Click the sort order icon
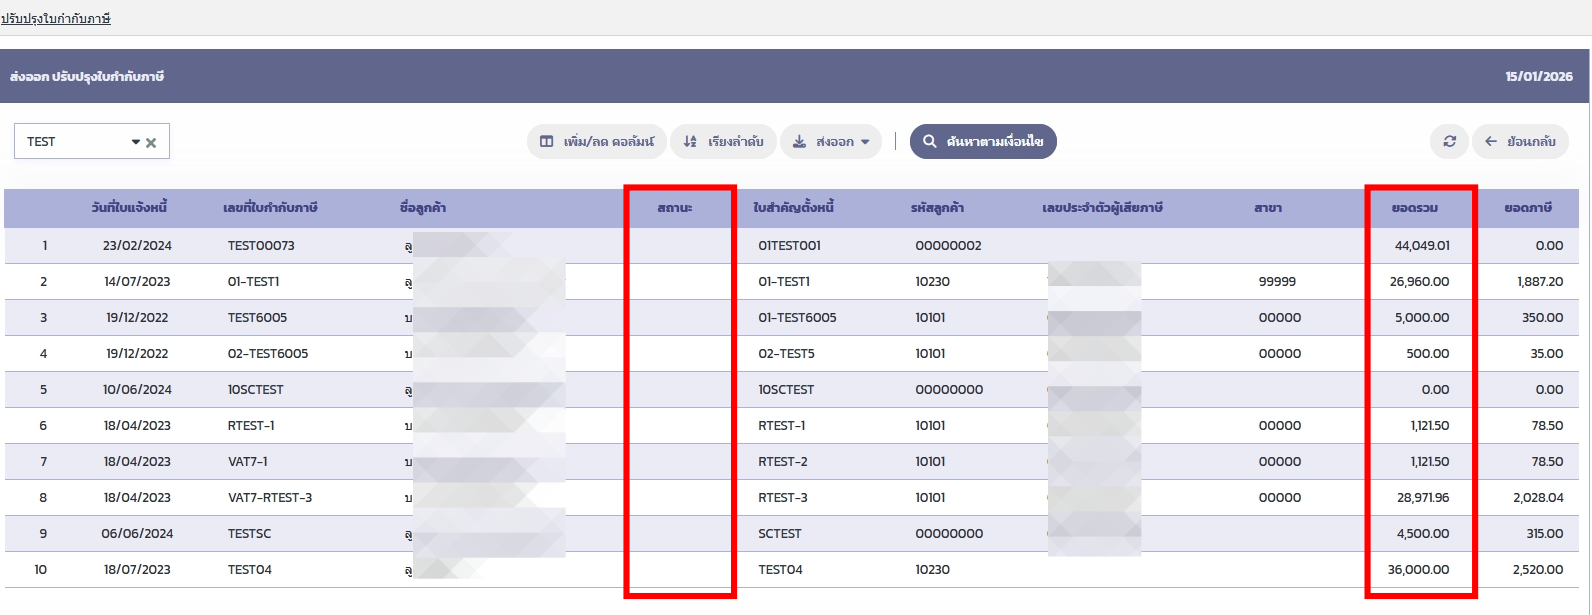The height and width of the screenshot is (615, 1592). click(x=690, y=142)
